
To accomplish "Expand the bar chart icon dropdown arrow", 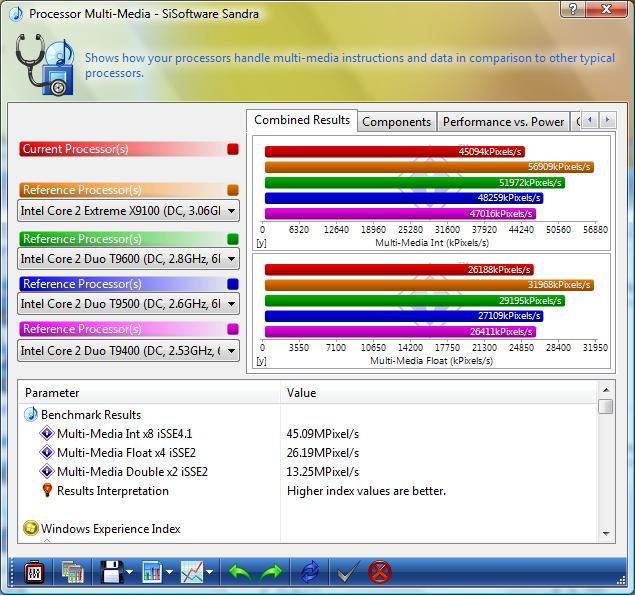I will pyautogui.click(x=169, y=572).
